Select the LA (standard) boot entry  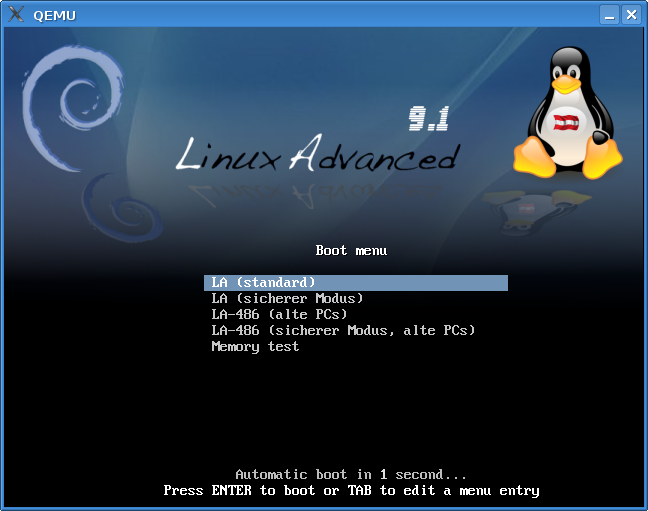tap(355, 282)
